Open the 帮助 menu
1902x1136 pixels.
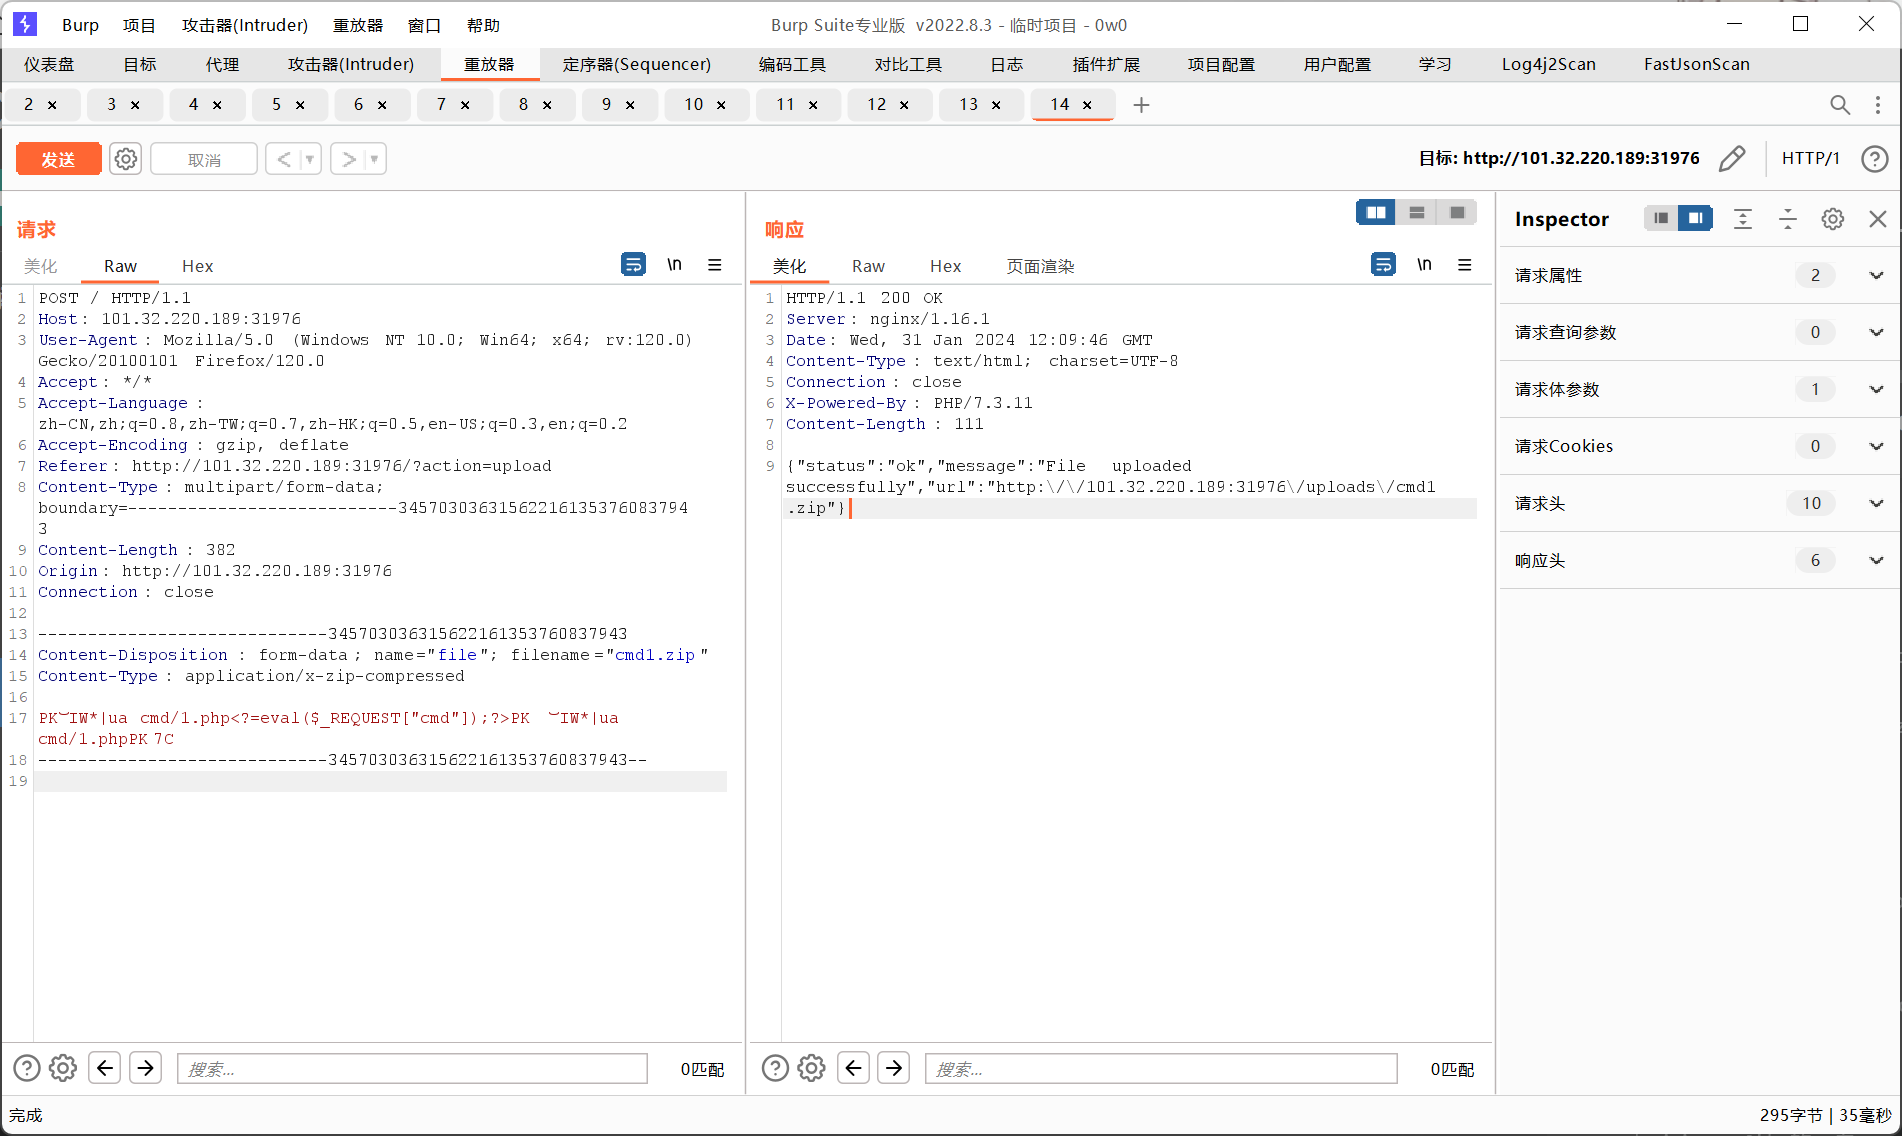click(x=483, y=25)
